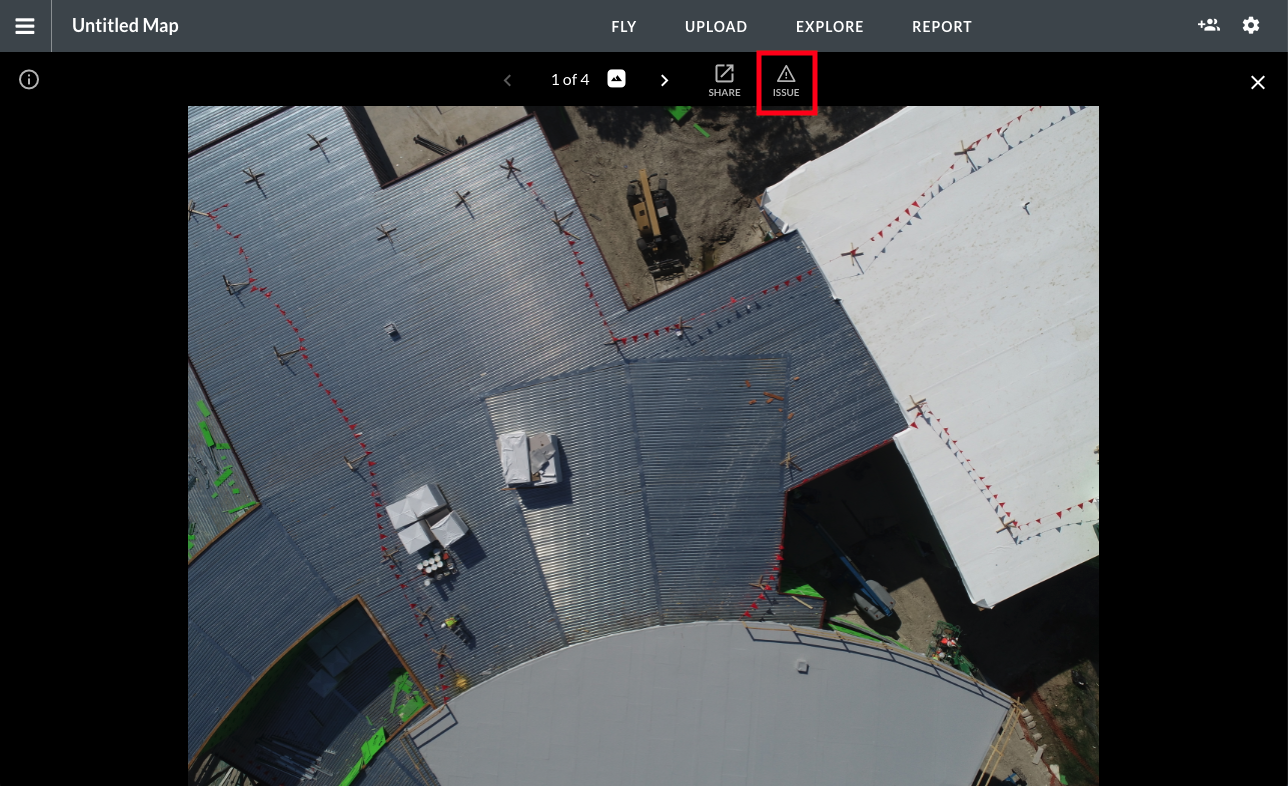Create an ISSUE on this photo
The image size is (1288, 786).
click(x=786, y=81)
